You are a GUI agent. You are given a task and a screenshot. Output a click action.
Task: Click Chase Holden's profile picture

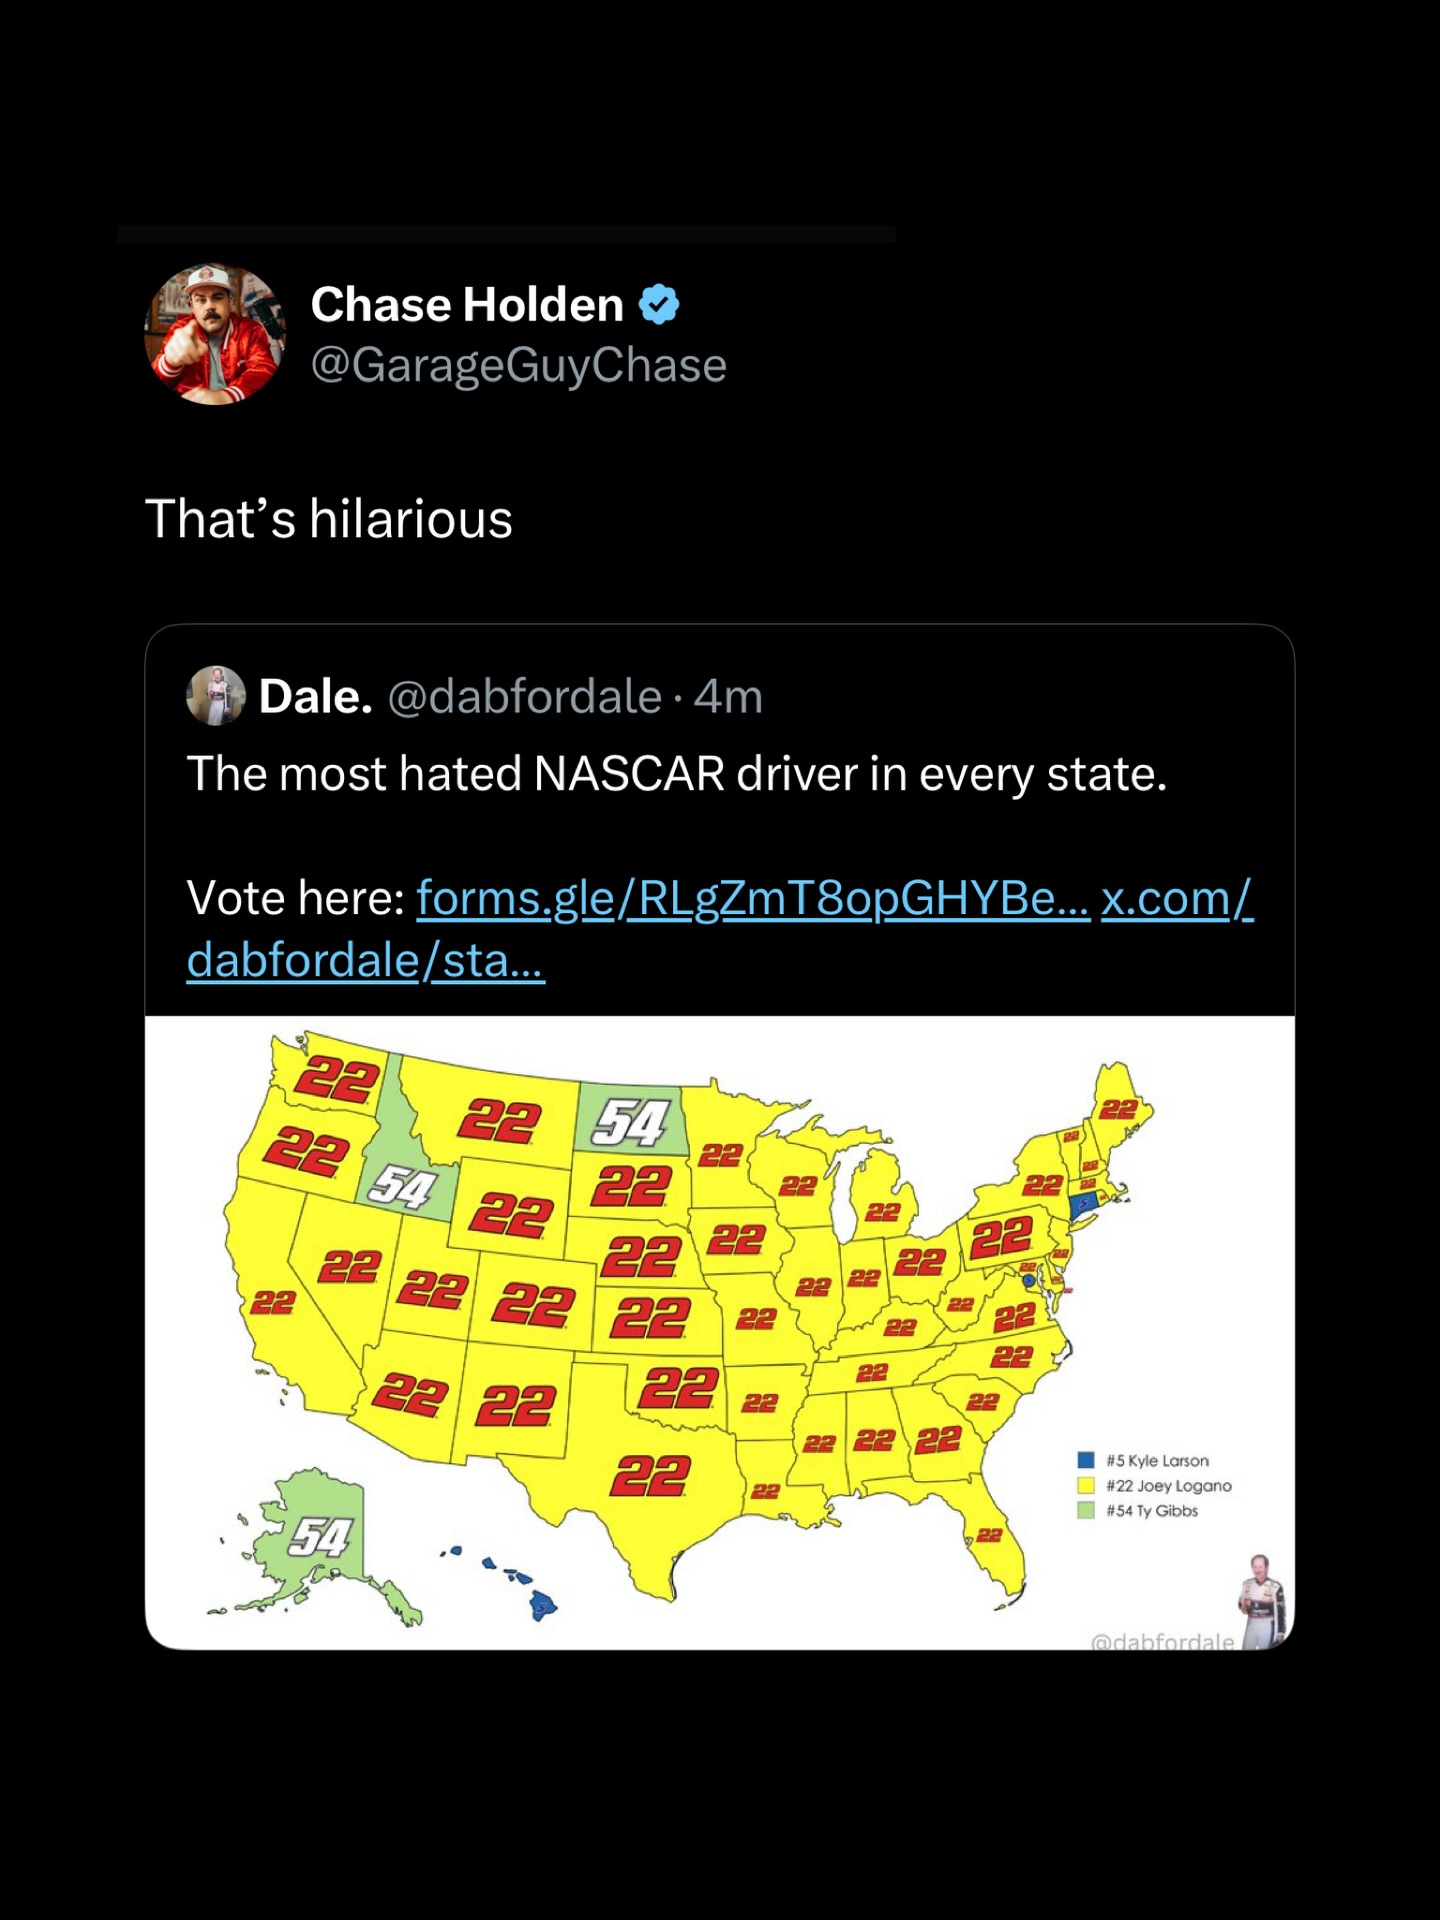click(215, 334)
